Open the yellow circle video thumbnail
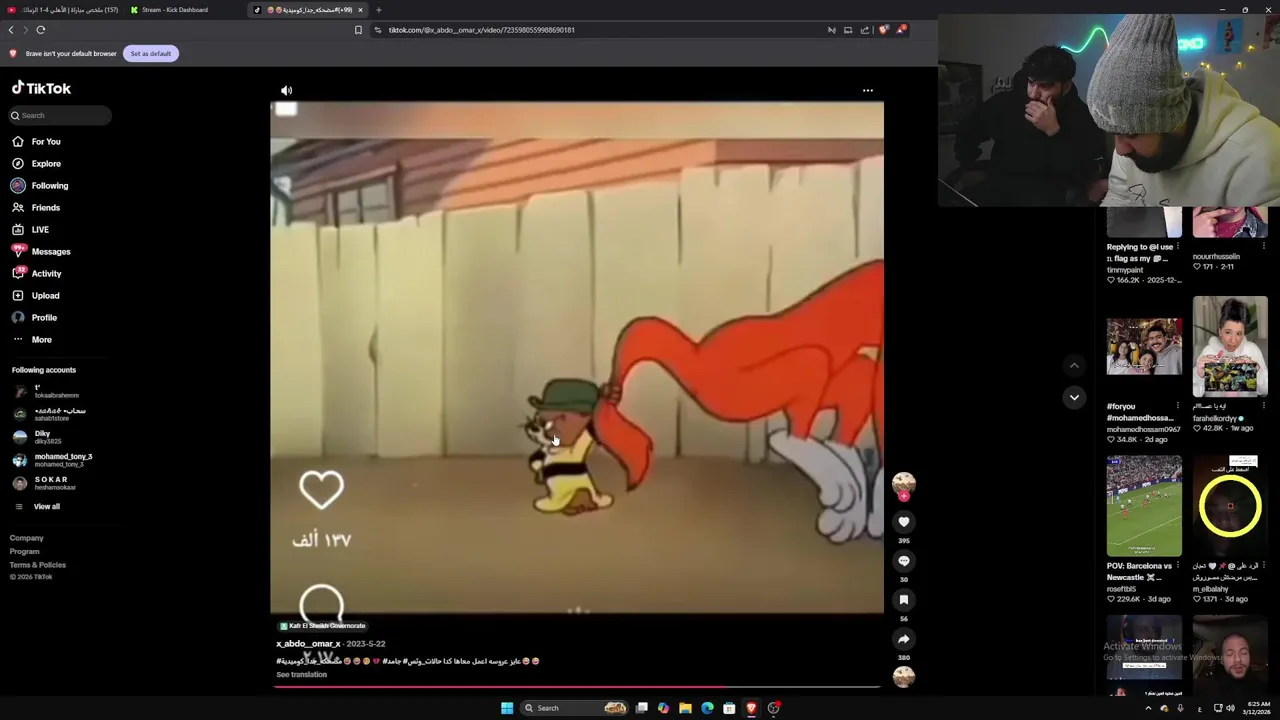The height and width of the screenshot is (720, 1280). pyautogui.click(x=1230, y=506)
